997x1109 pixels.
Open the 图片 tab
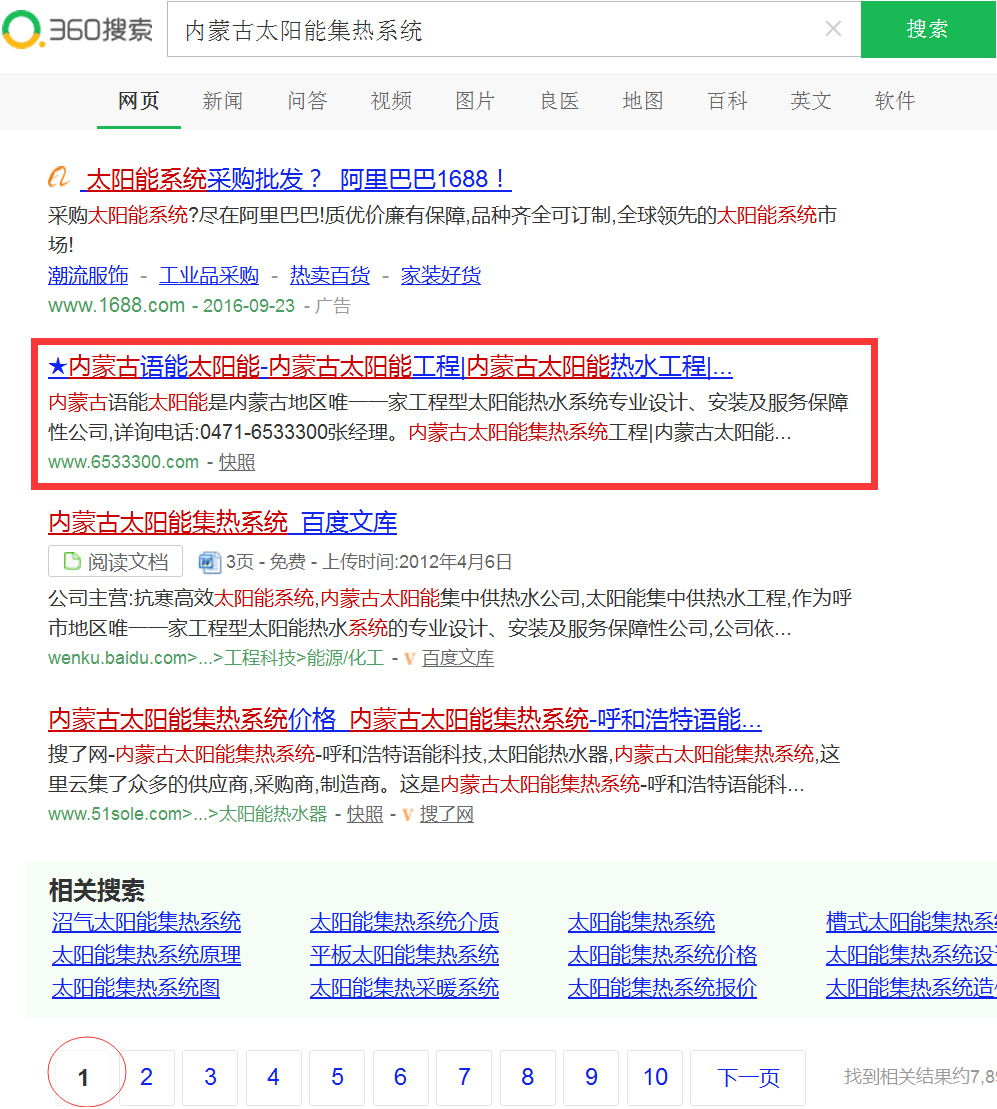[x=474, y=101]
